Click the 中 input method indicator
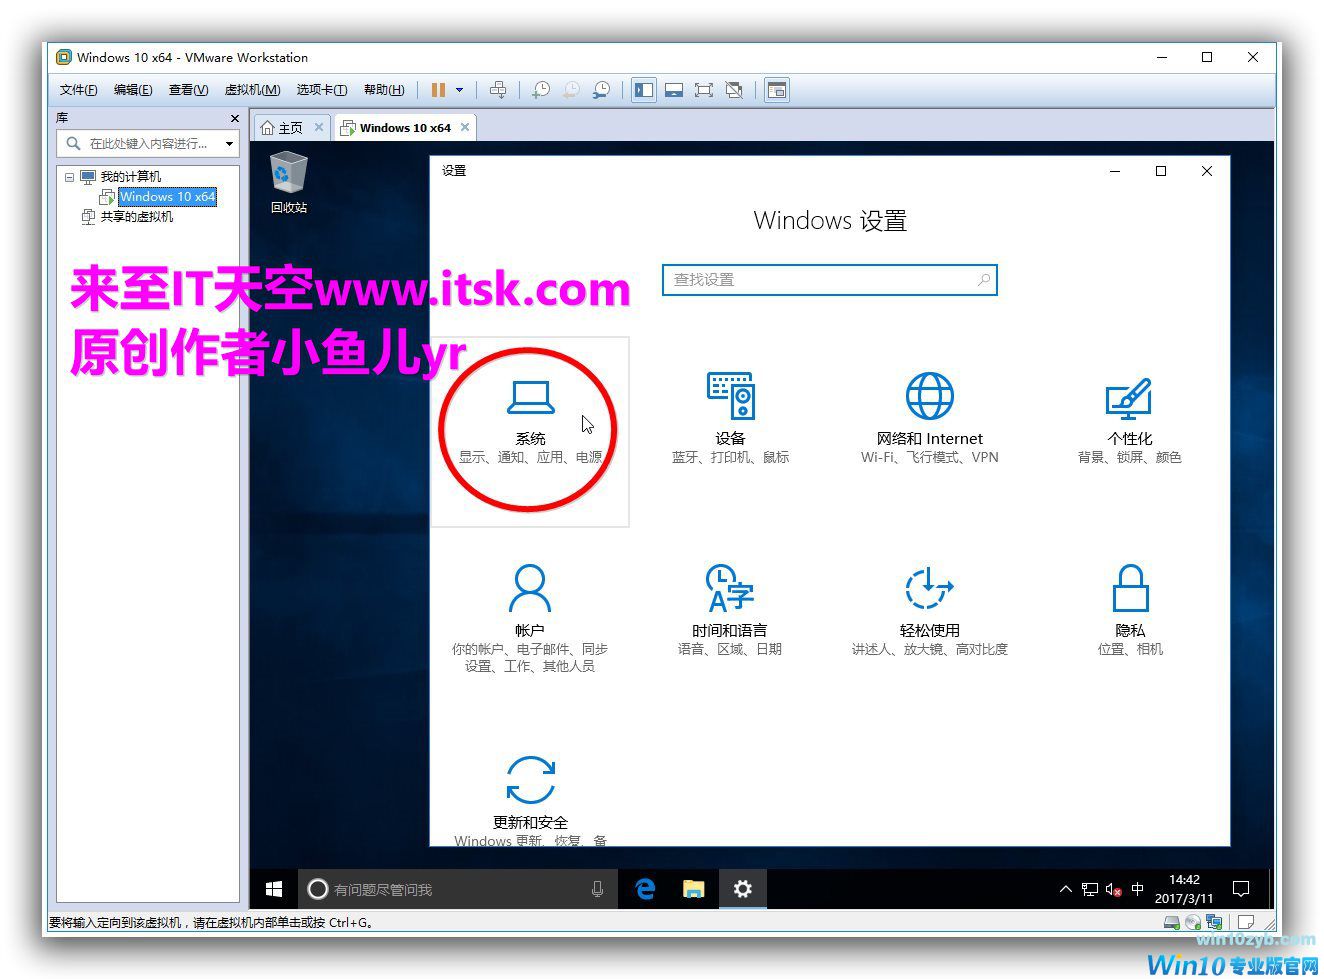This screenshot has height=979, width=1324. (x=1138, y=889)
